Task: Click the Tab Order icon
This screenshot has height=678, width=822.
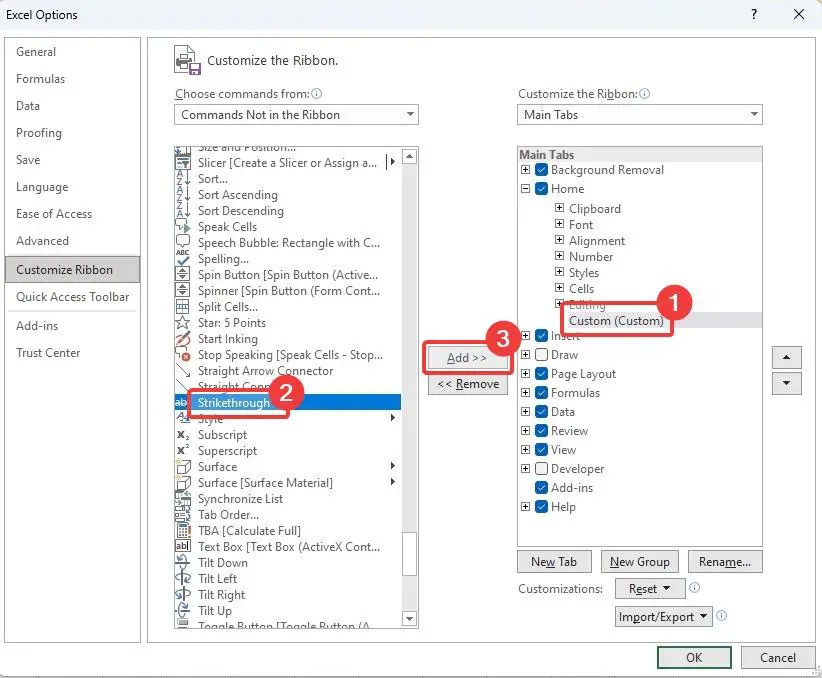Action: [182, 514]
